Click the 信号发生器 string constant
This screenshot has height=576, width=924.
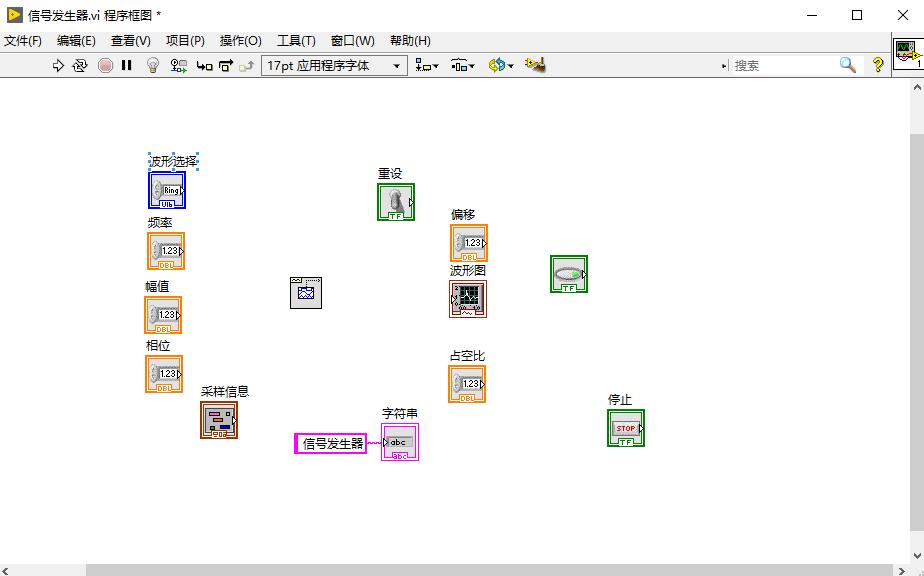(331, 443)
